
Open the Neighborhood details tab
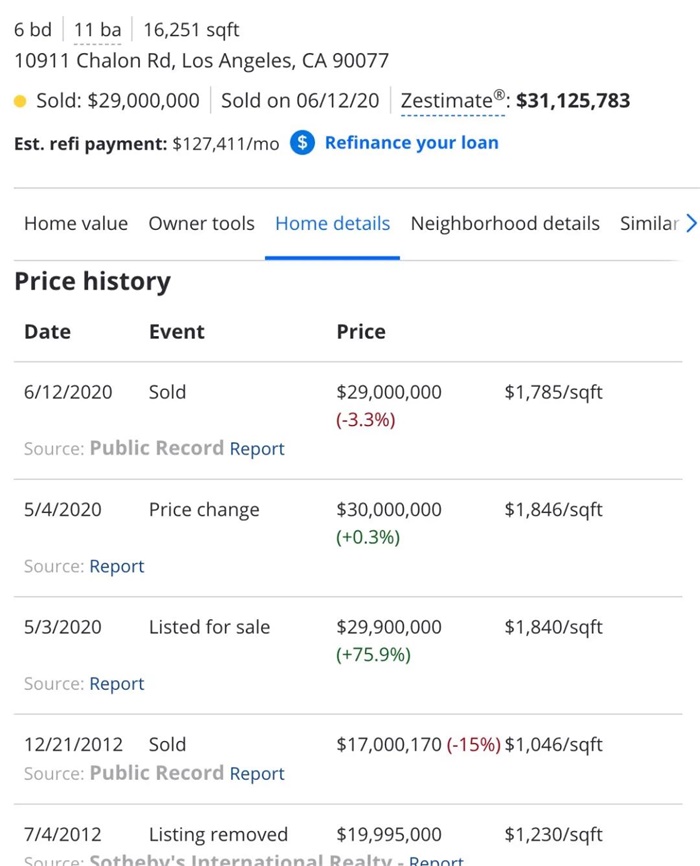pyautogui.click(x=505, y=224)
